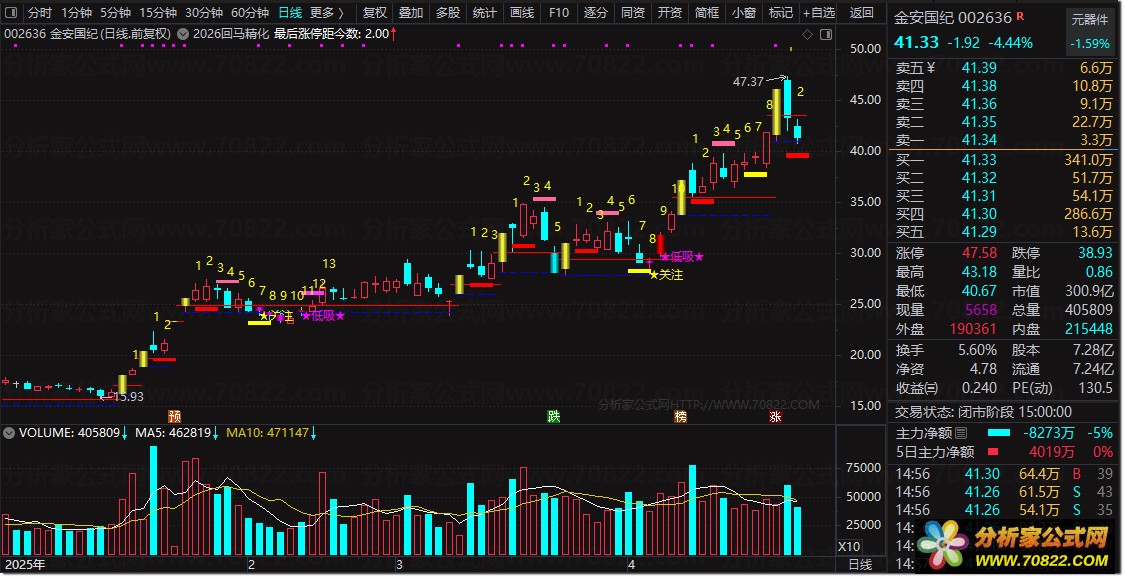Switch to 分时 intraday view

(39, 13)
